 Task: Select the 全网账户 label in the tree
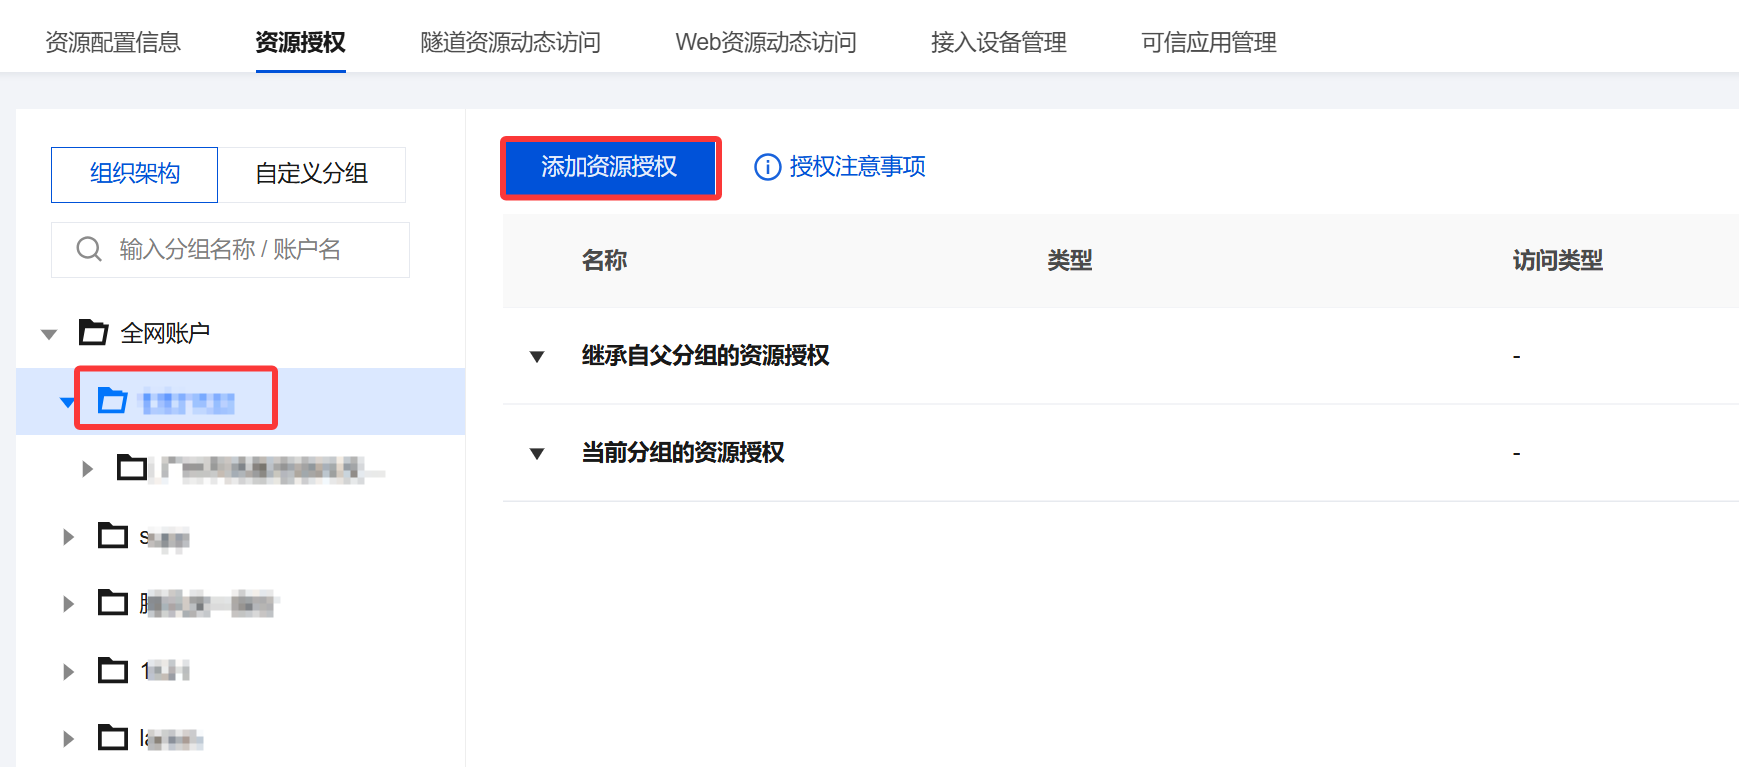pyautogui.click(x=165, y=333)
